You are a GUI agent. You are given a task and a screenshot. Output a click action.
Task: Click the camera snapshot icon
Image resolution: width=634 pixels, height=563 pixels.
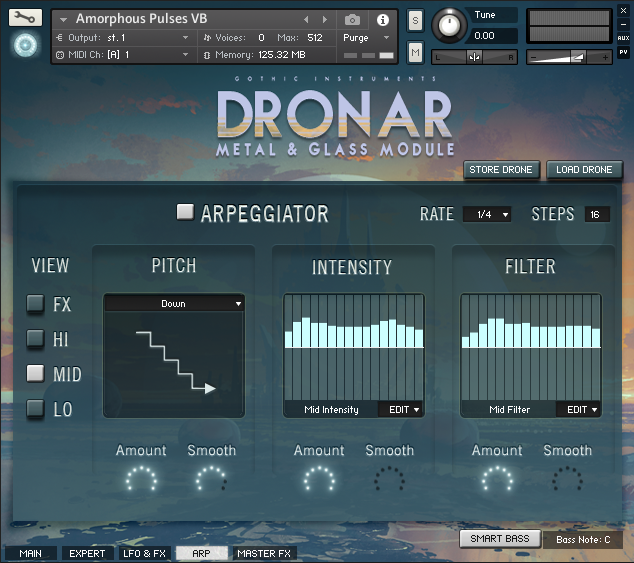[x=352, y=19]
